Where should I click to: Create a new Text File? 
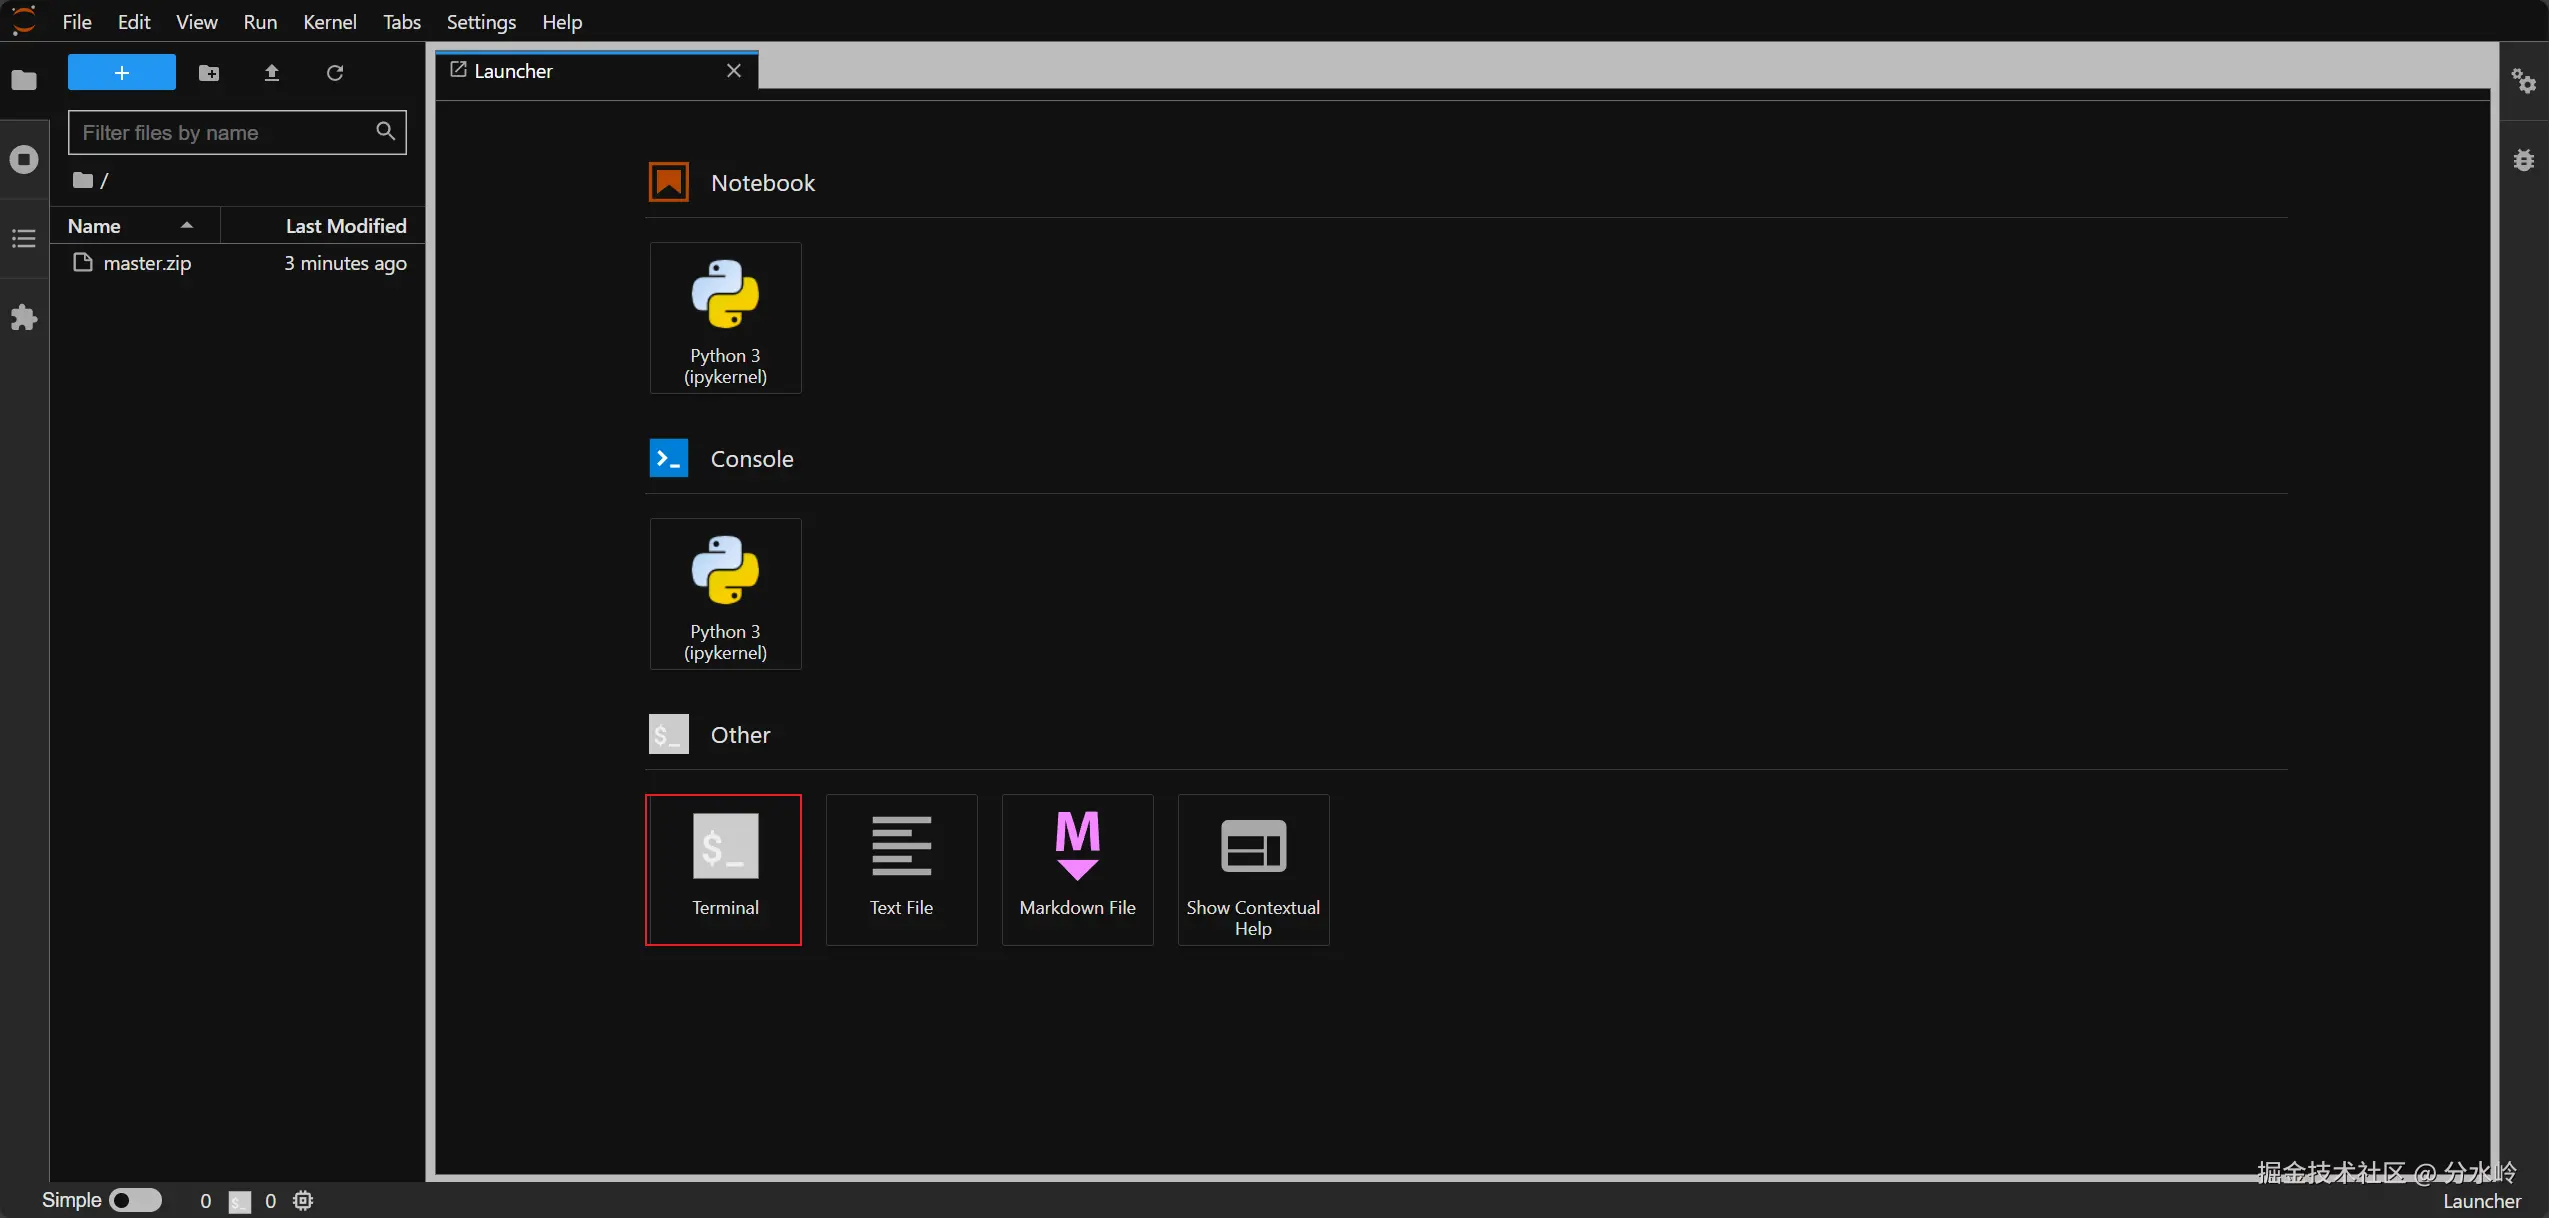click(900, 868)
